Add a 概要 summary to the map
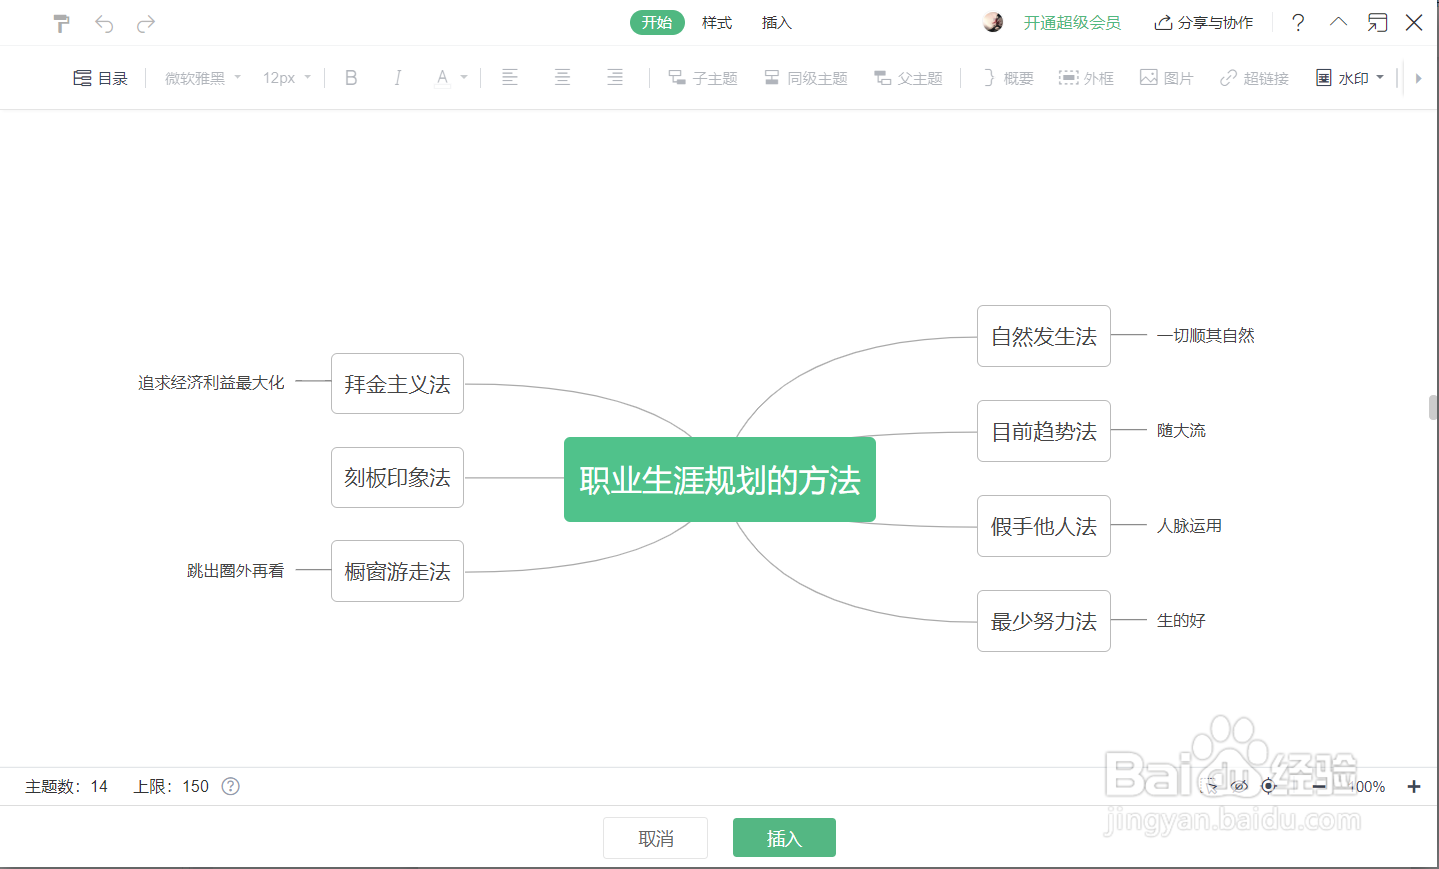Viewport: 1439px width, 869px height. click(x=1006, y=77)
